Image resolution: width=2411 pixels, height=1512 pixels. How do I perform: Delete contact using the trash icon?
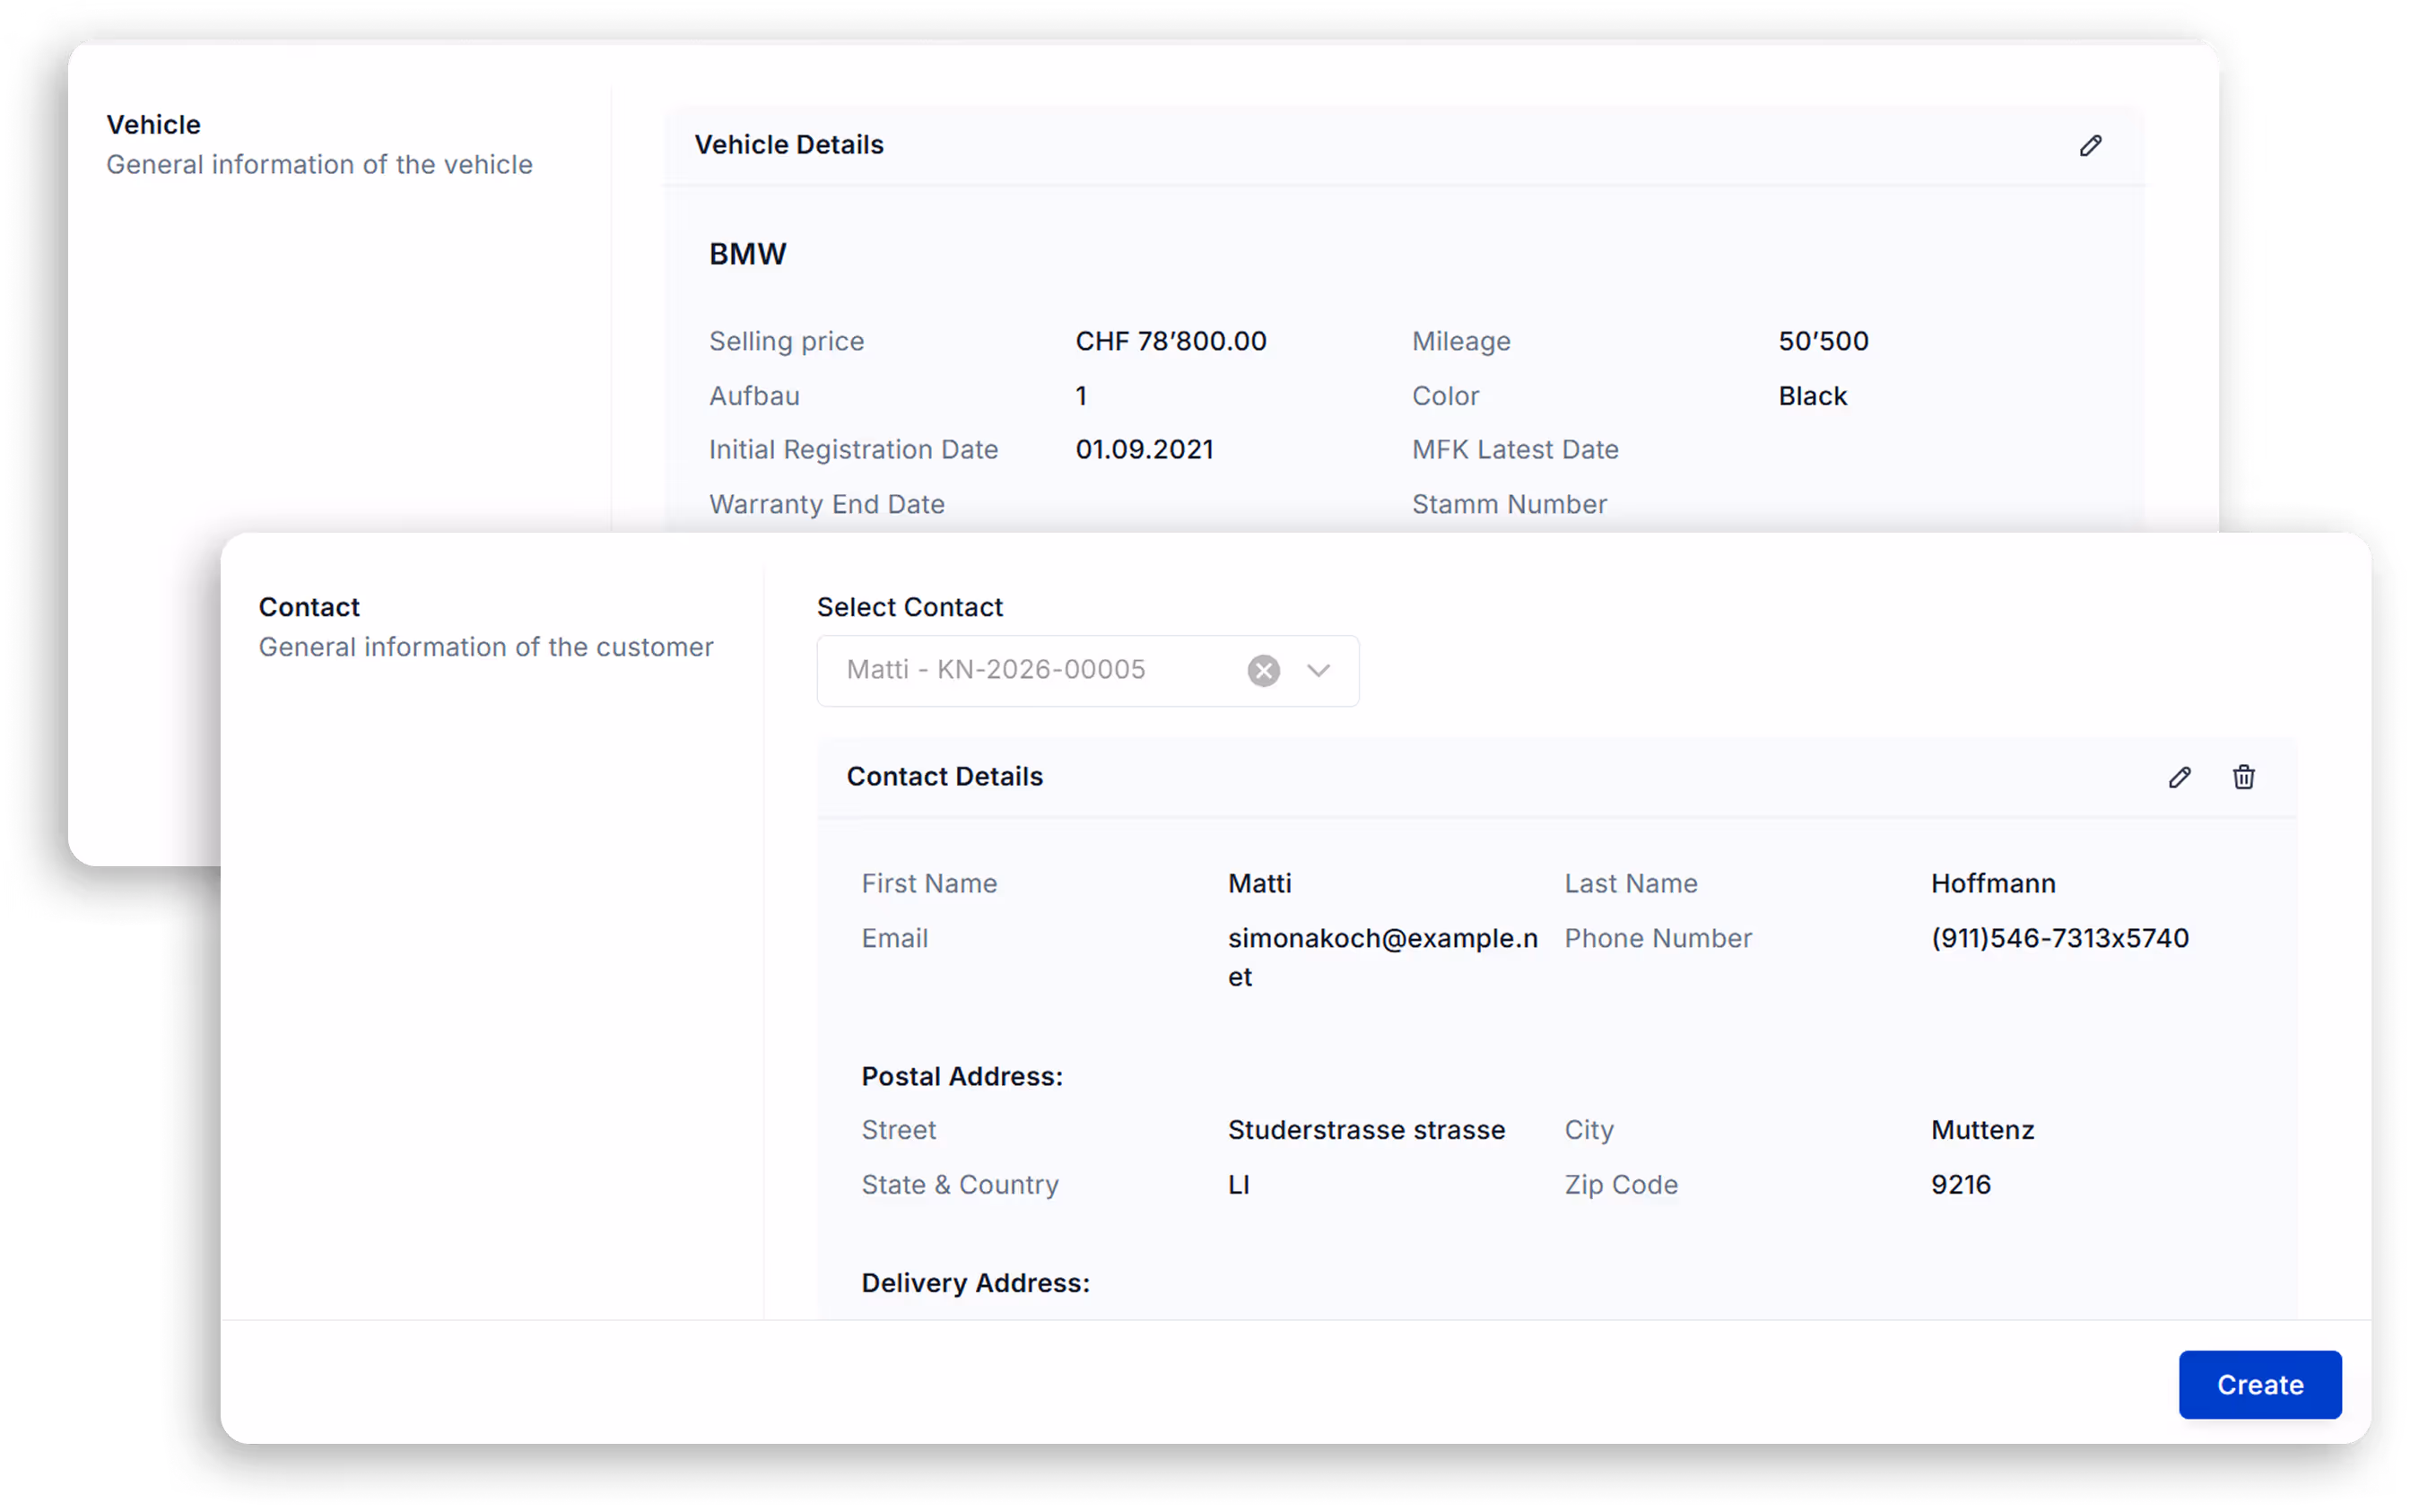tap(2243, 777)
